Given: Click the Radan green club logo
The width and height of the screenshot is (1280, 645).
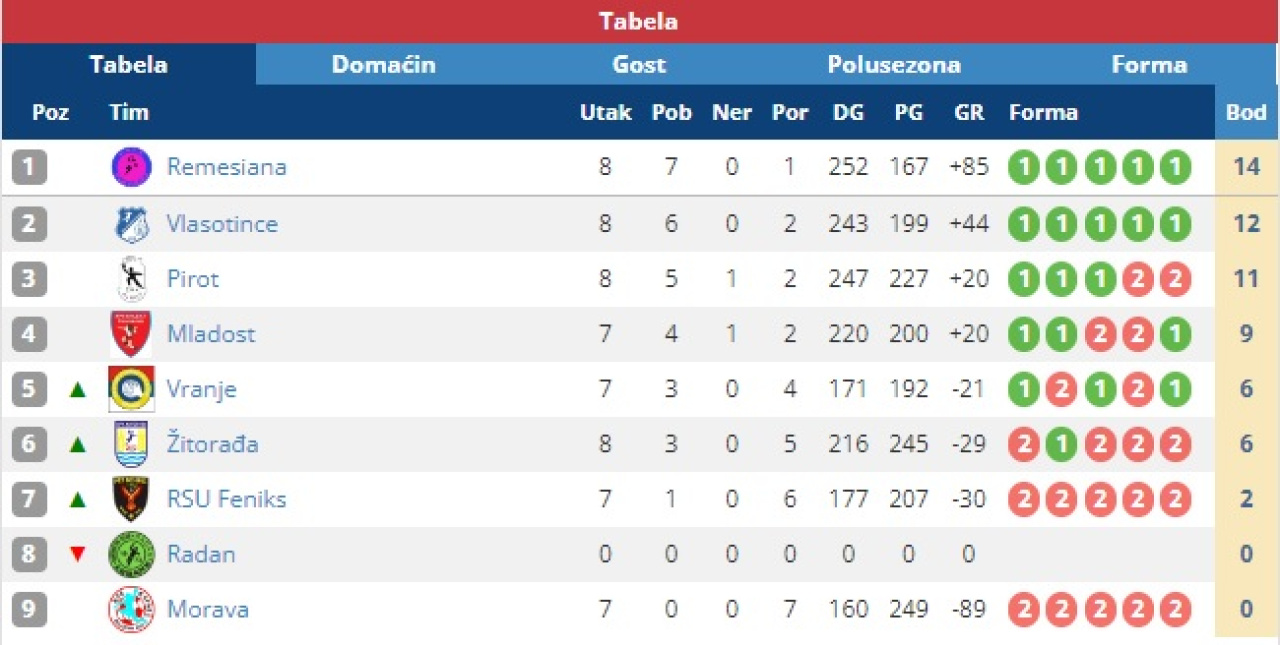Looking at the screenshot, I should [131, 554].
